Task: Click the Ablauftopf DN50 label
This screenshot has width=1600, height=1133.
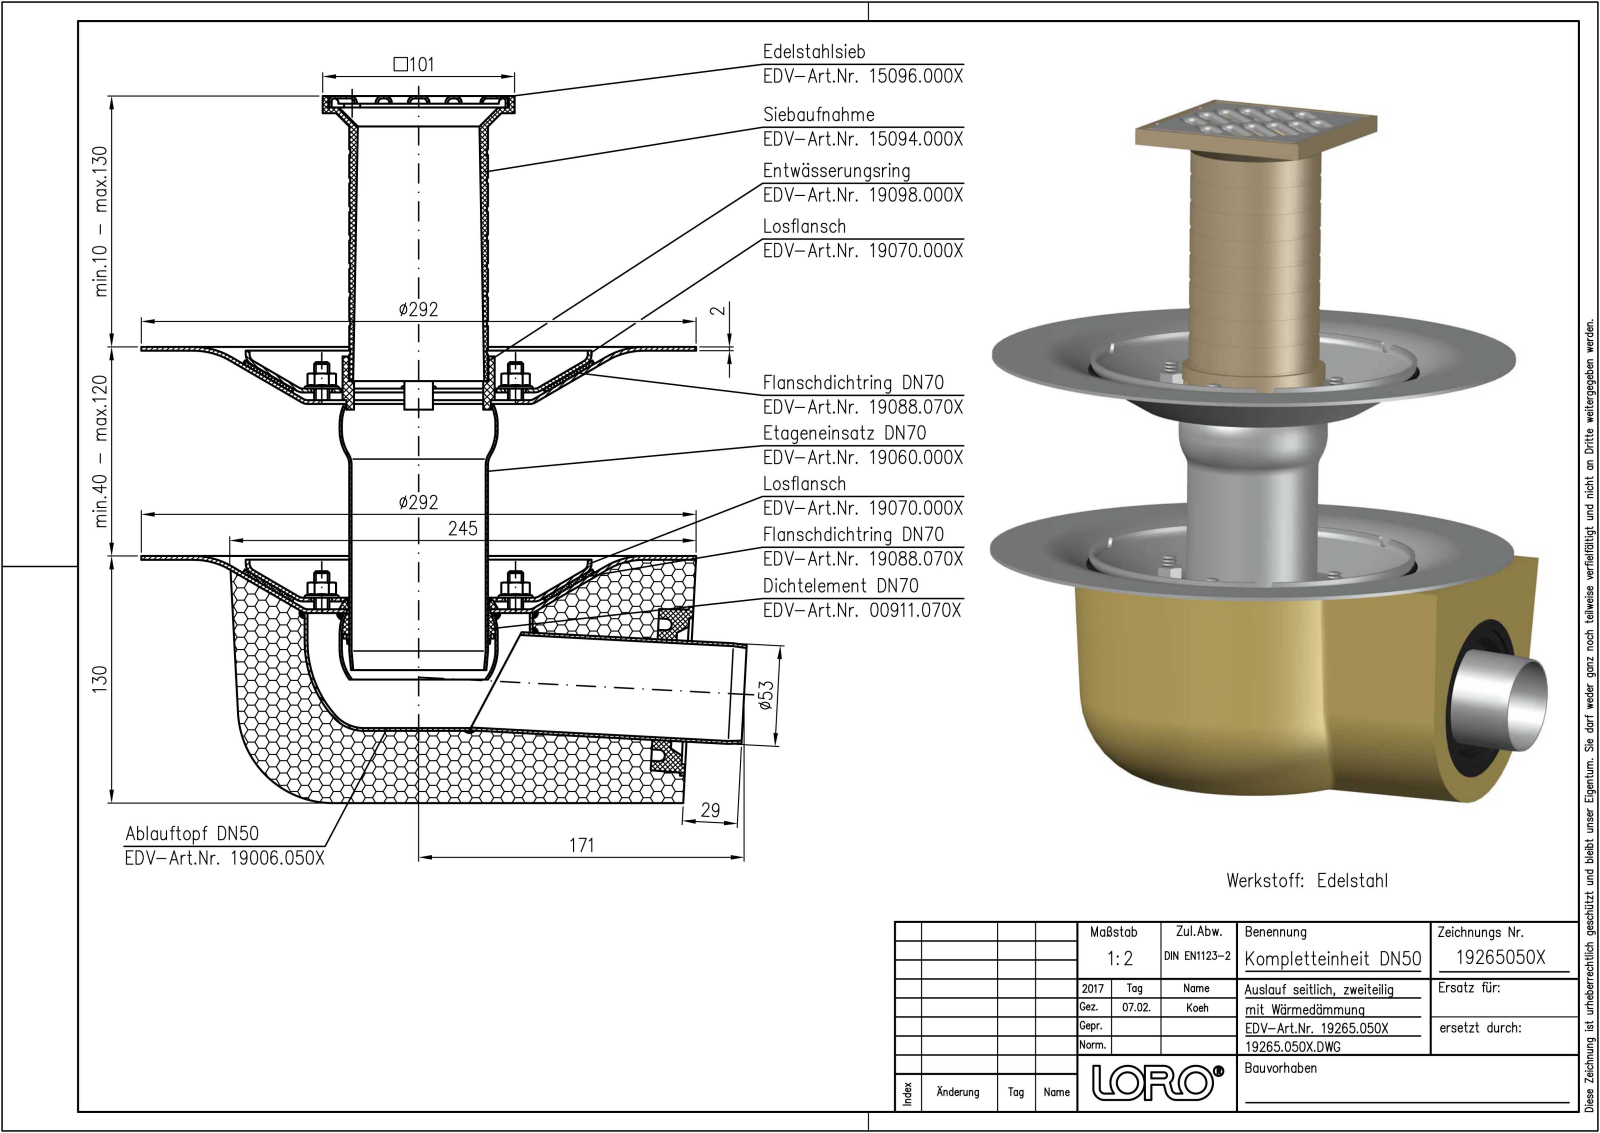Action: 192,834
